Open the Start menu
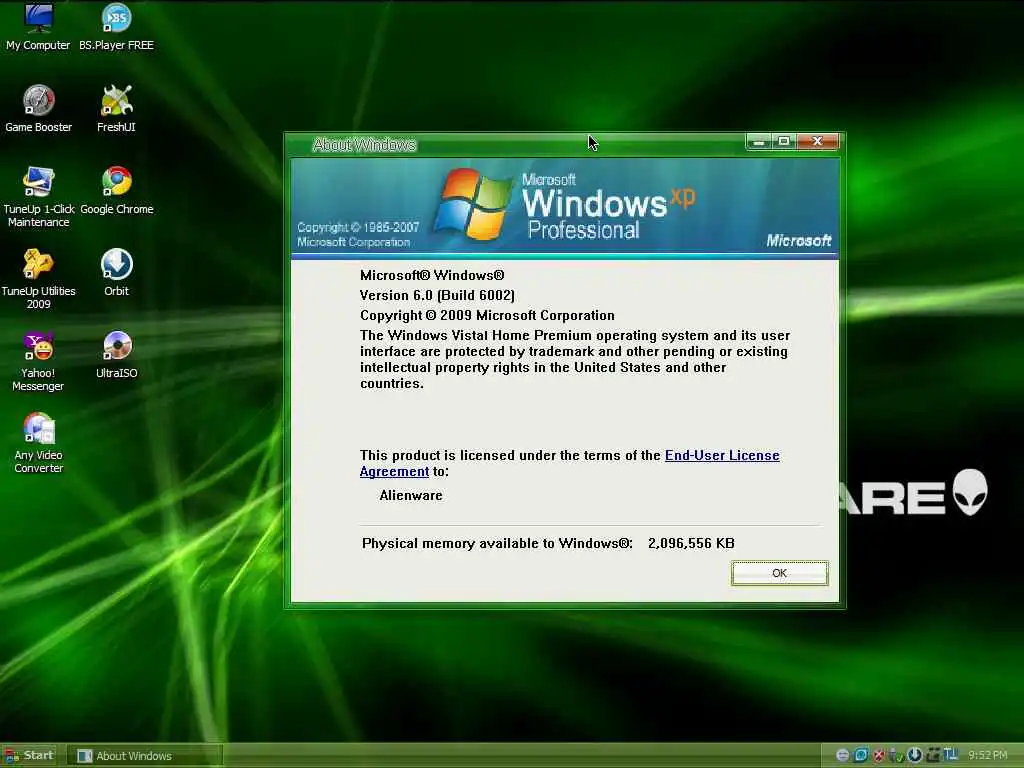This screenshot has height=768, width=1024. click(x=28, y=756)
